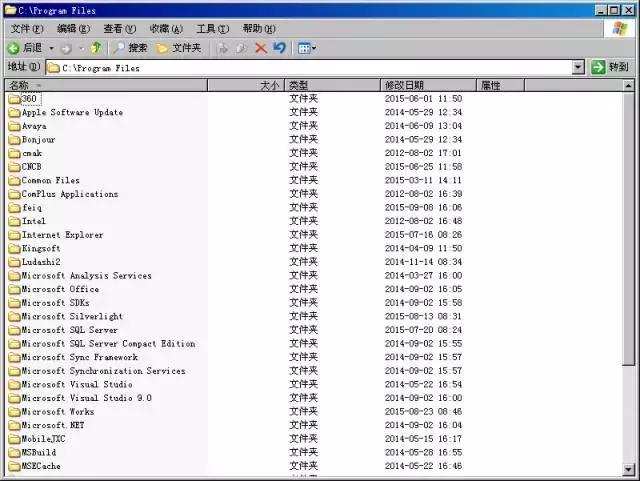Select the Common Files folder icon
This screenshot has height=481, width=640.
(x=14, y=180)
